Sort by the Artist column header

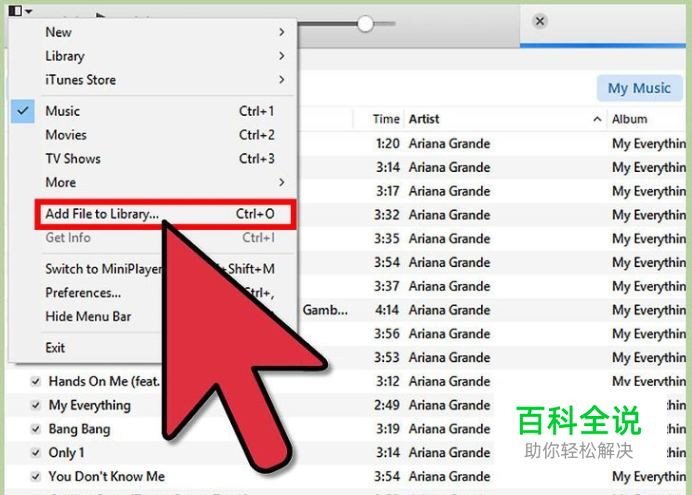(x=424, y=119)
